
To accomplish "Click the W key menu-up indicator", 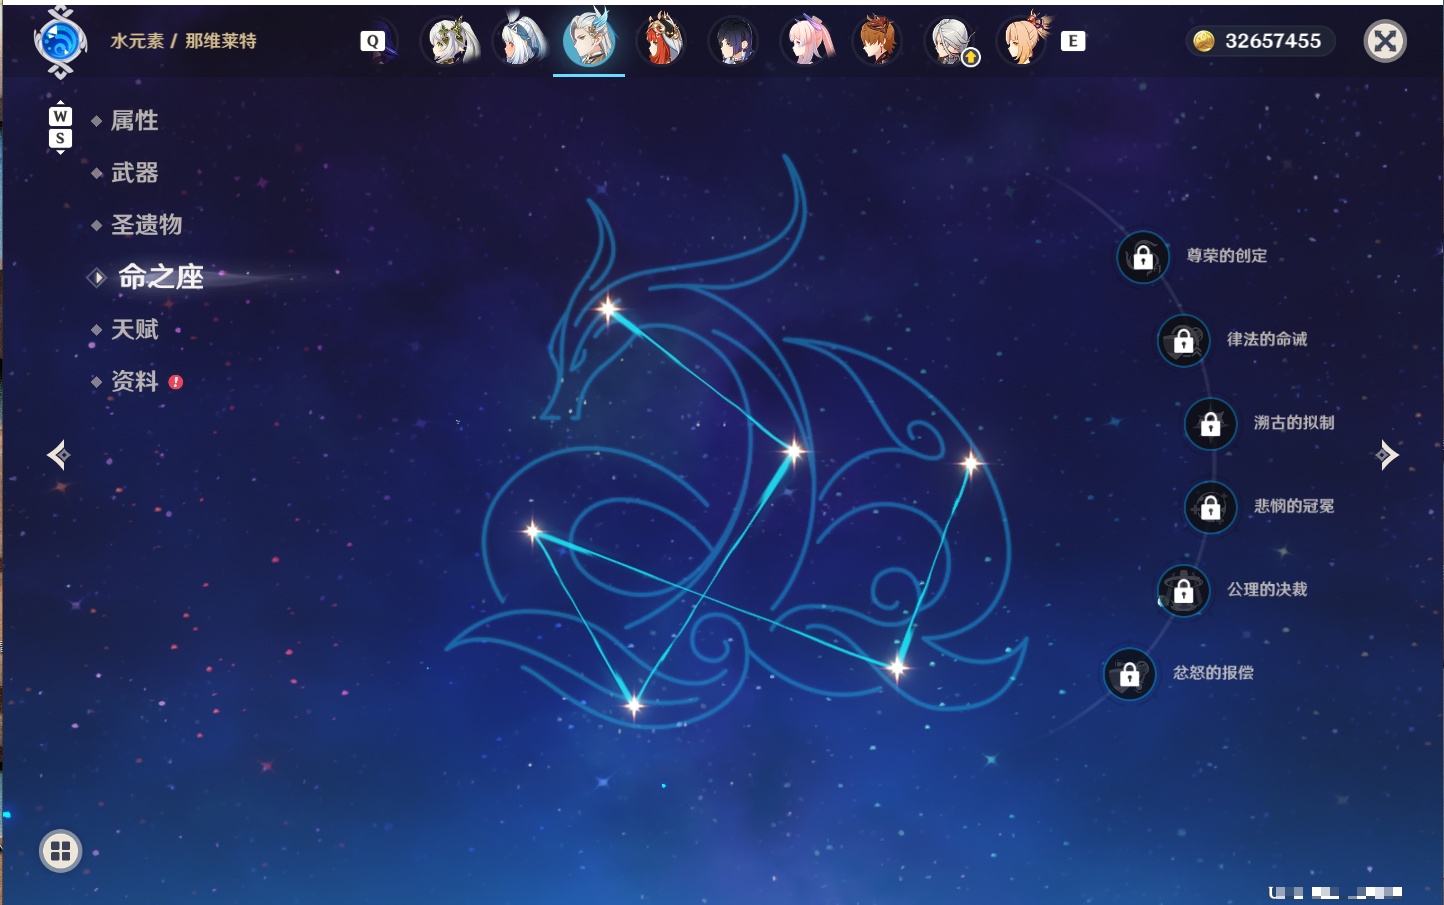I will point(60,116).
